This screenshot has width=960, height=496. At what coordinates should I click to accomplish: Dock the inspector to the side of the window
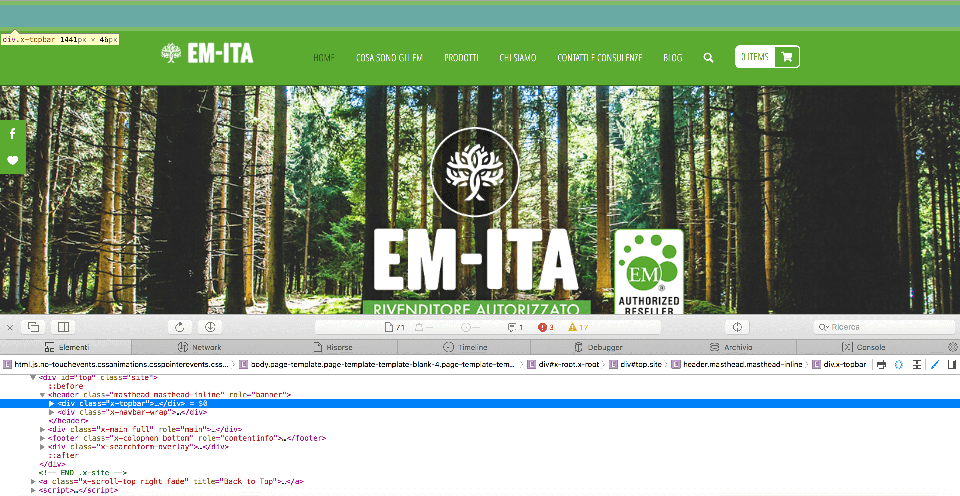[x=63, y=327]
